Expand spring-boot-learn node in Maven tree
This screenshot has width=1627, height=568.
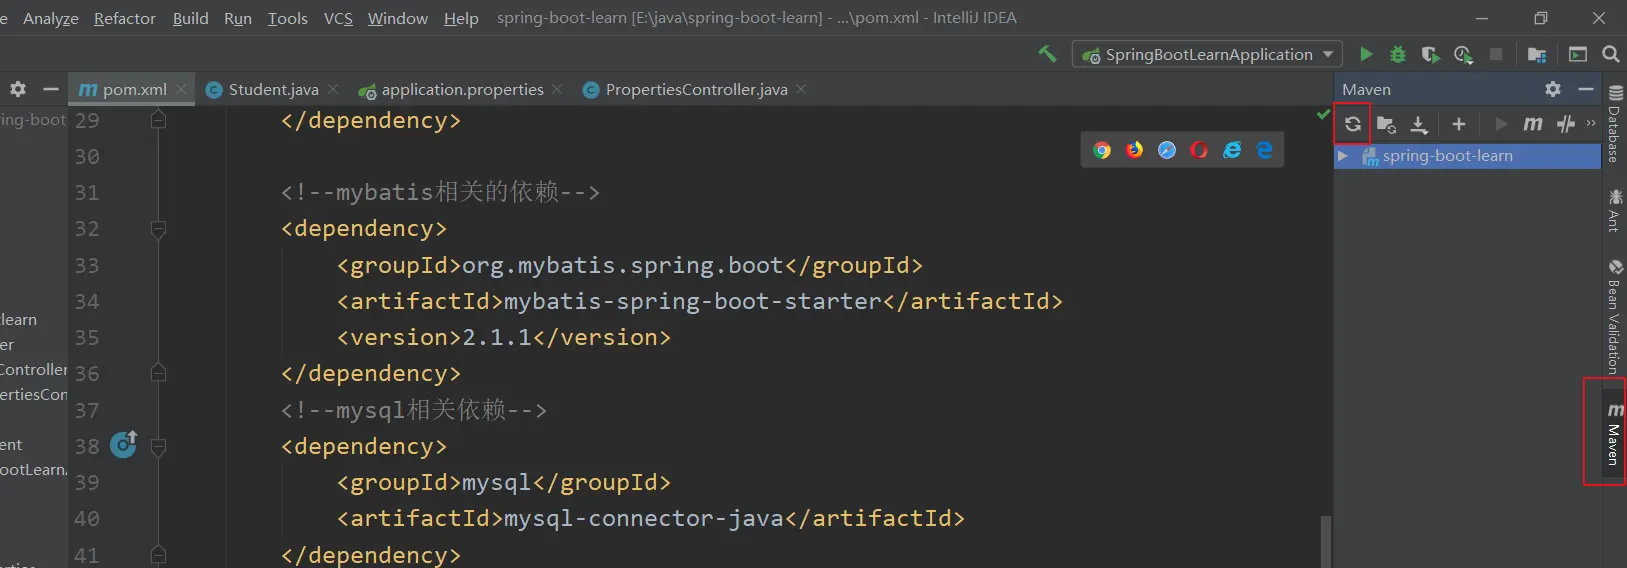[1343, 156]
